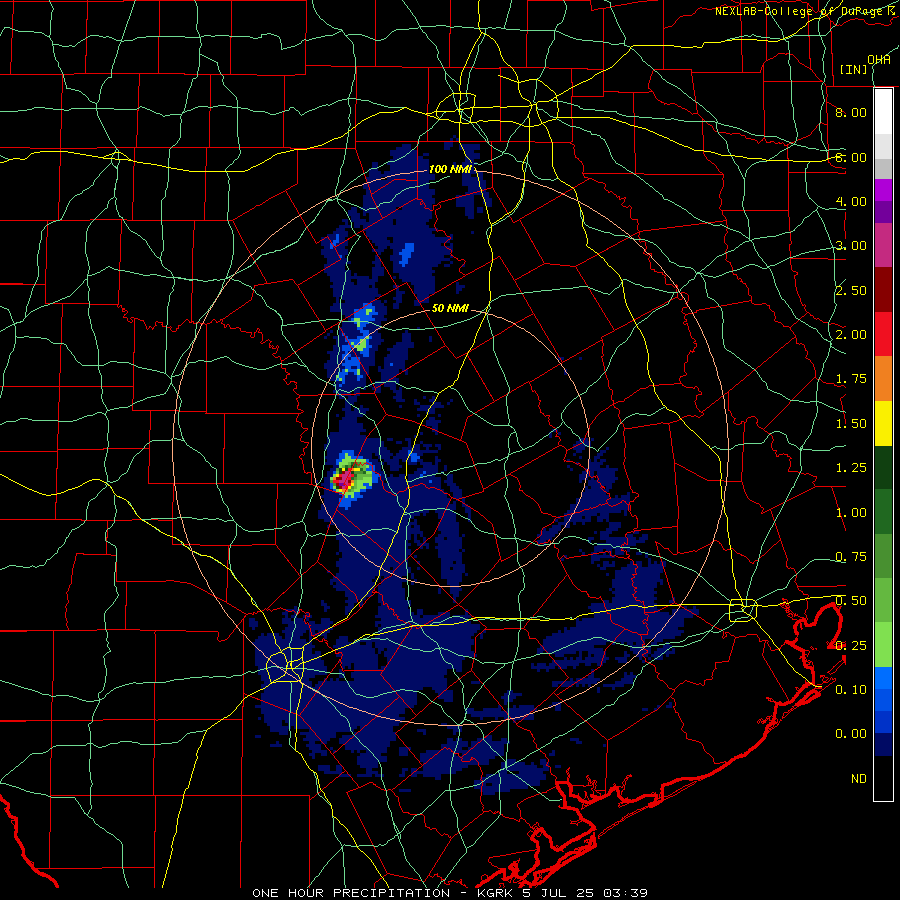This screenshot has height=900, width=900.
Task: Select the bright red legend swatch
Action: (883, 335)
